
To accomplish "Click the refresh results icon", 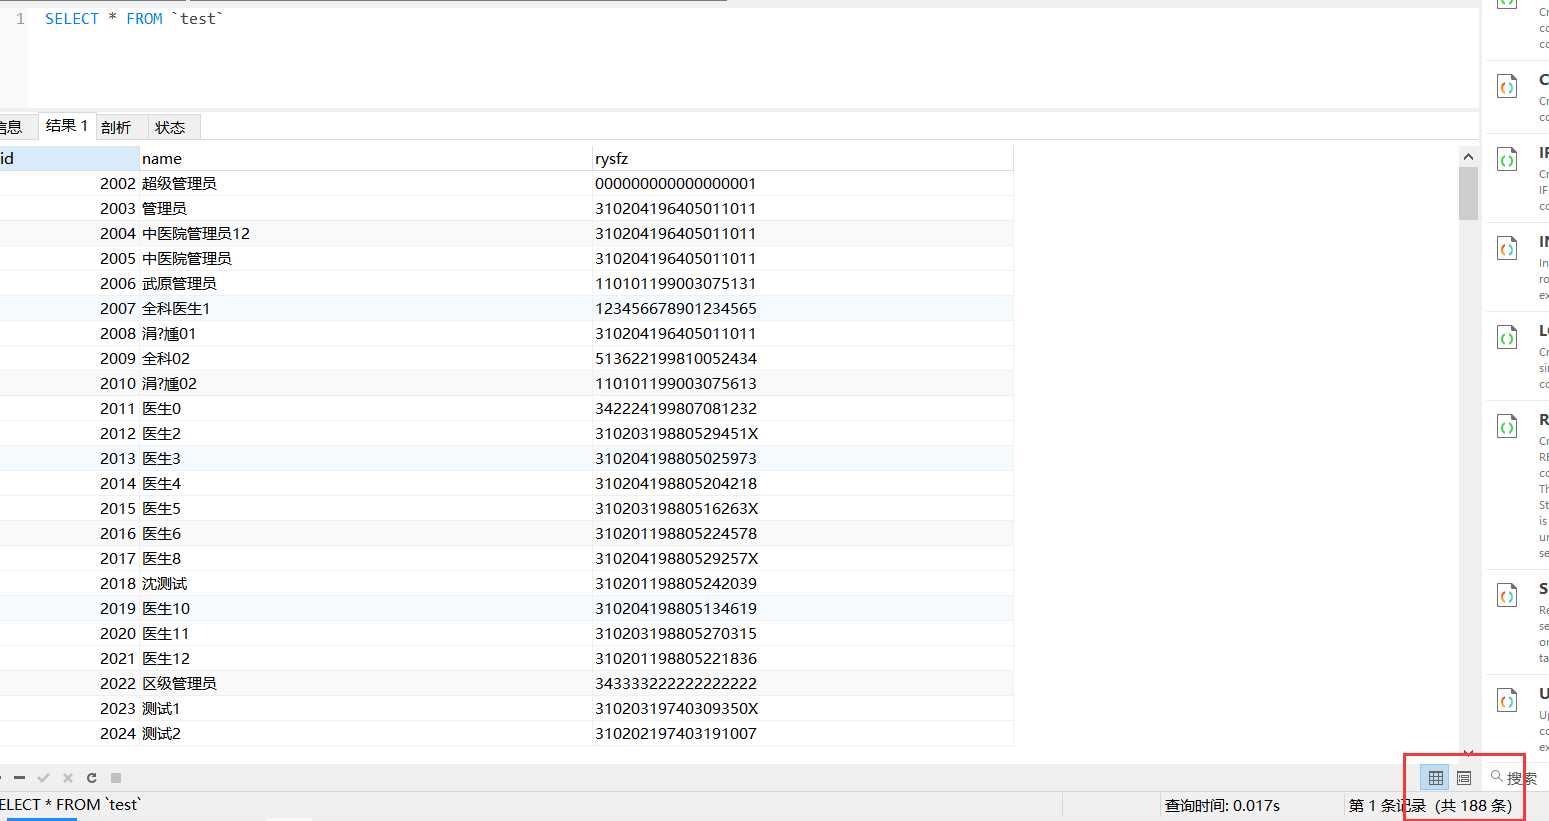I will [x=92, y=777].
